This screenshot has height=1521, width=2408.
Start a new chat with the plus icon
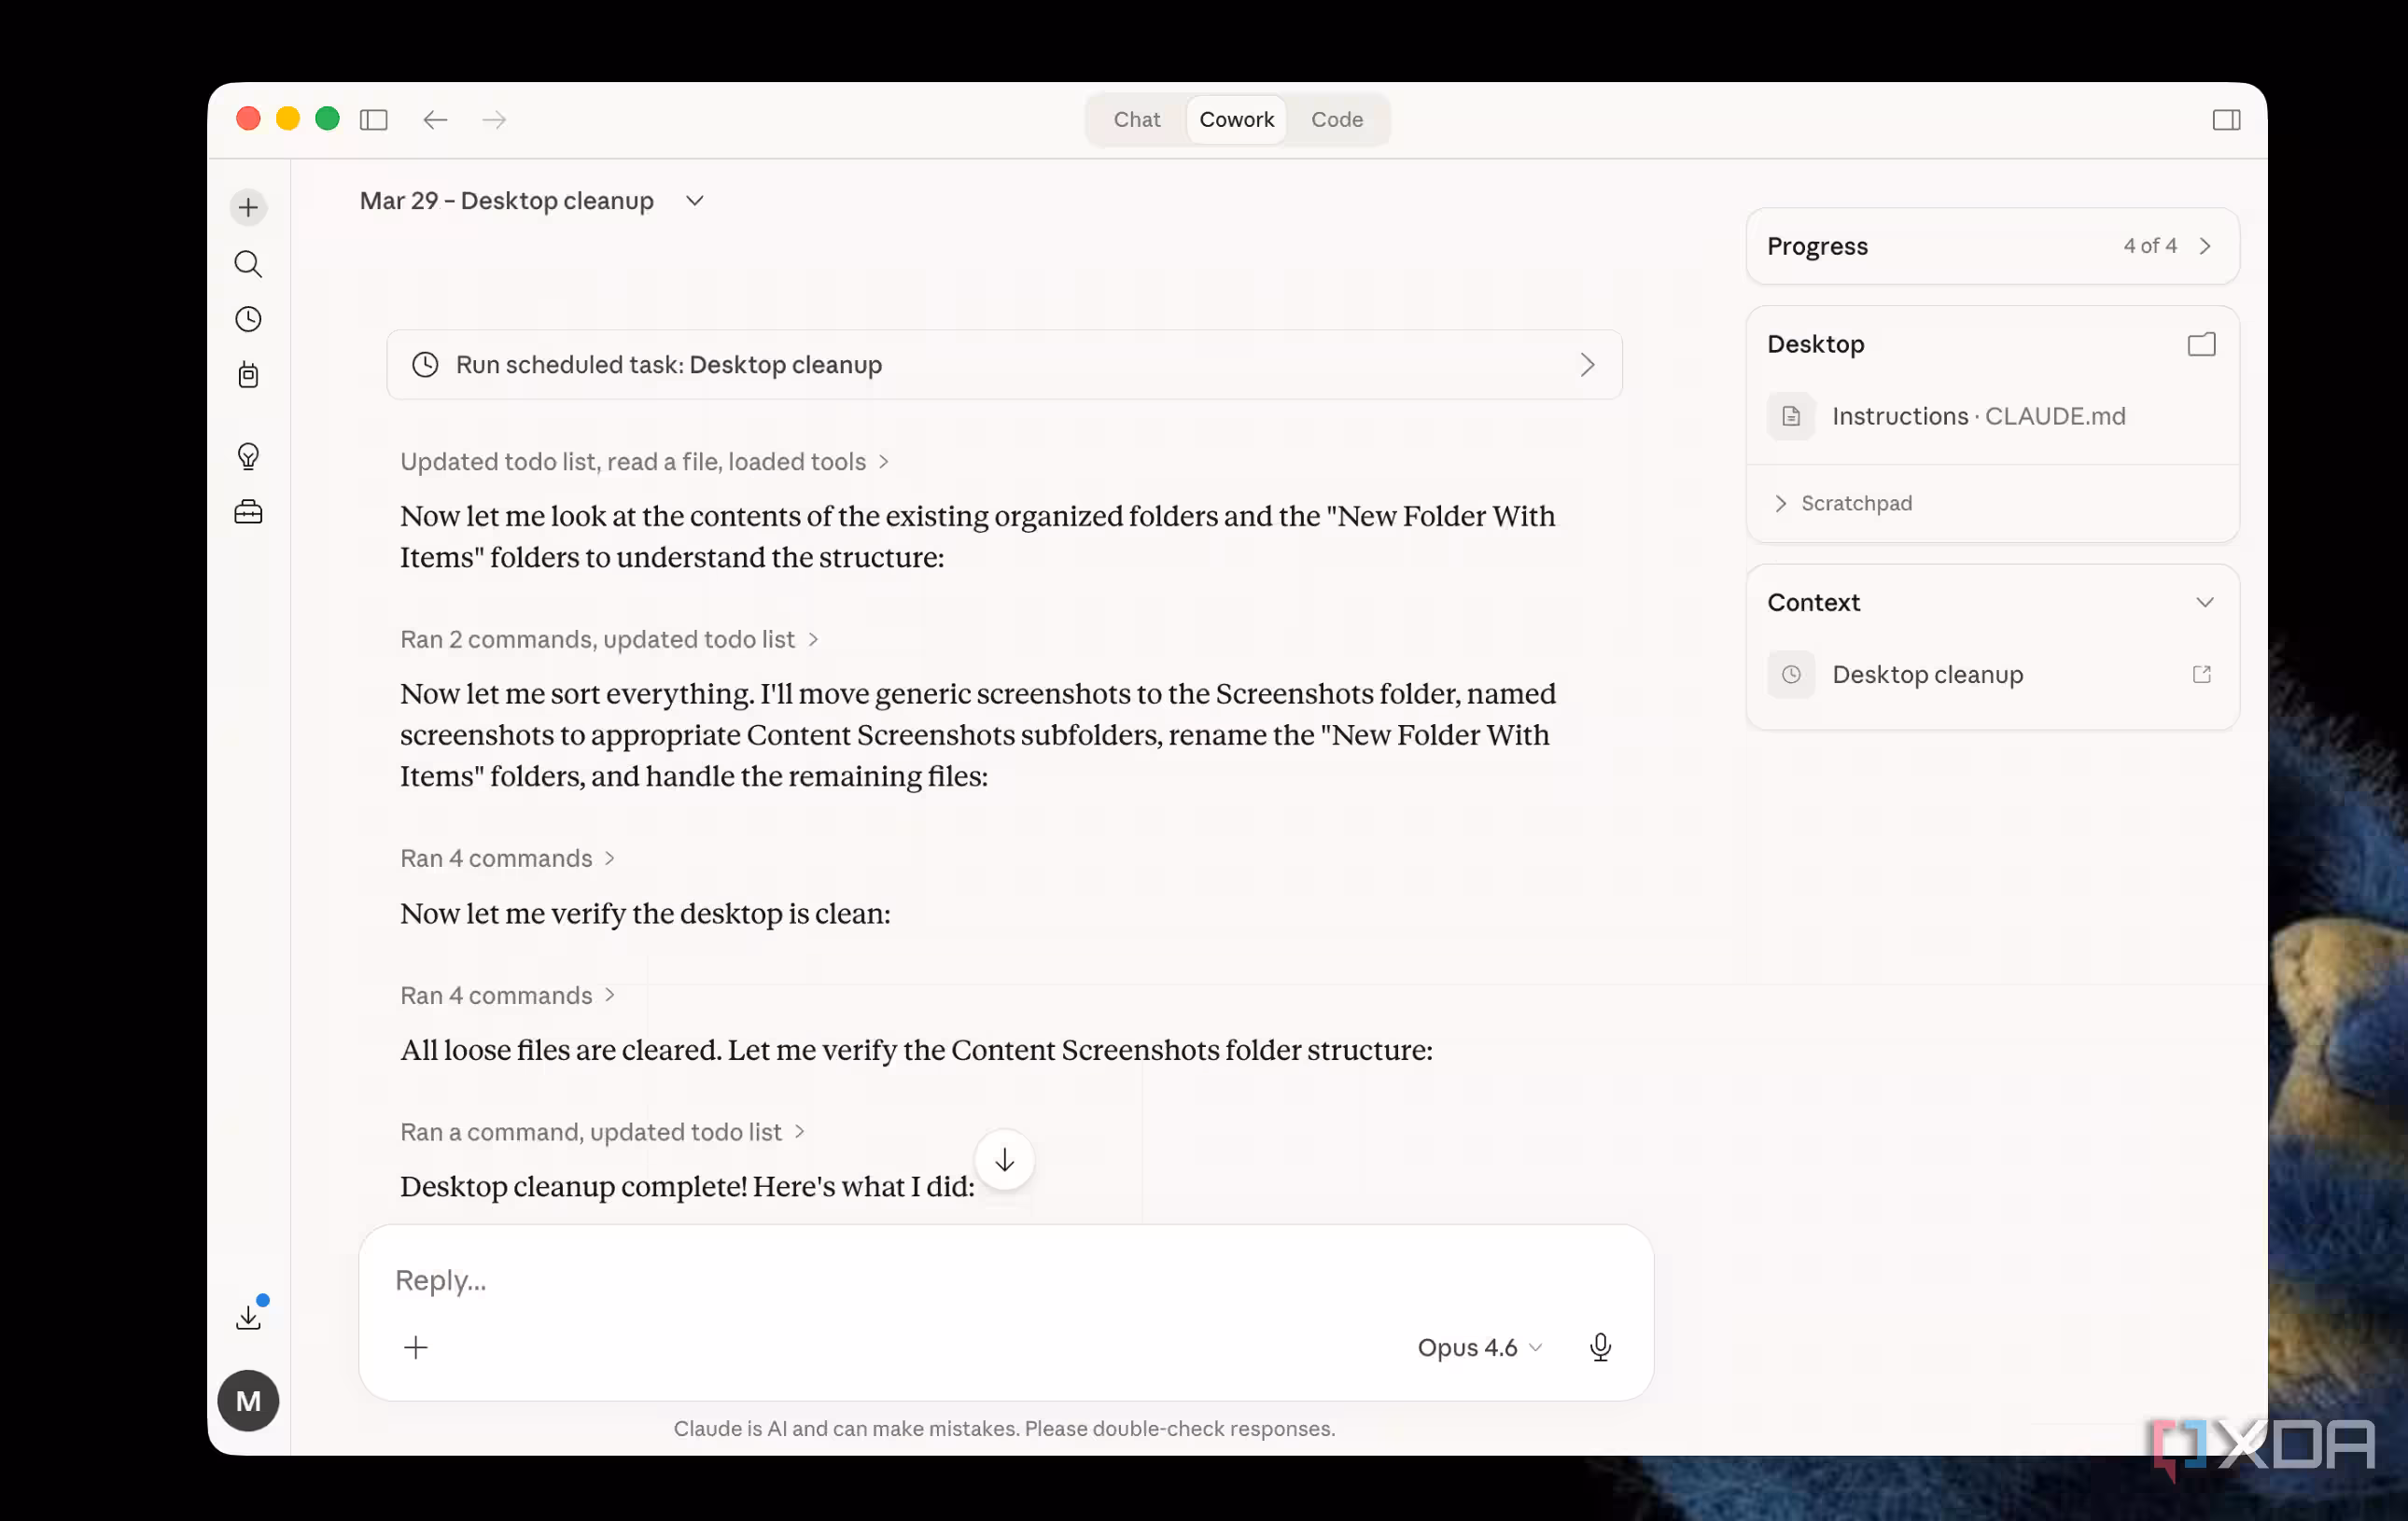248,207
